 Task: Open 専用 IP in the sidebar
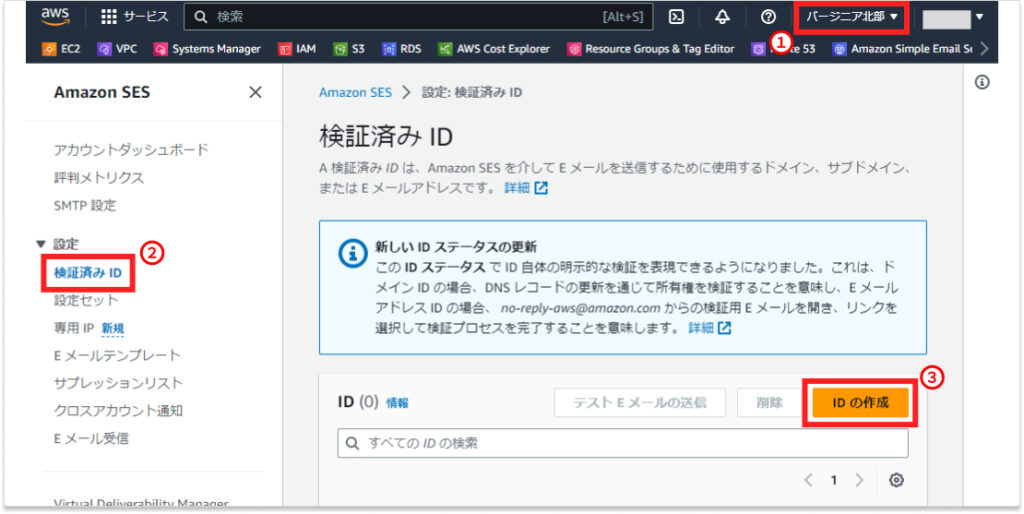(x=74, y=328)
